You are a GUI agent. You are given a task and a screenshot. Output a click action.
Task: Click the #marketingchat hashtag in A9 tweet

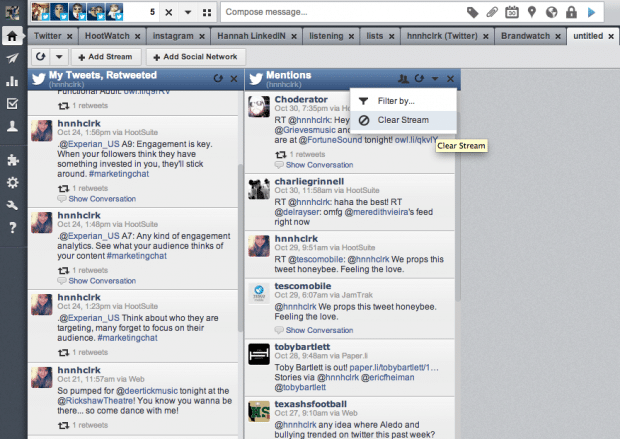(119, 174)
